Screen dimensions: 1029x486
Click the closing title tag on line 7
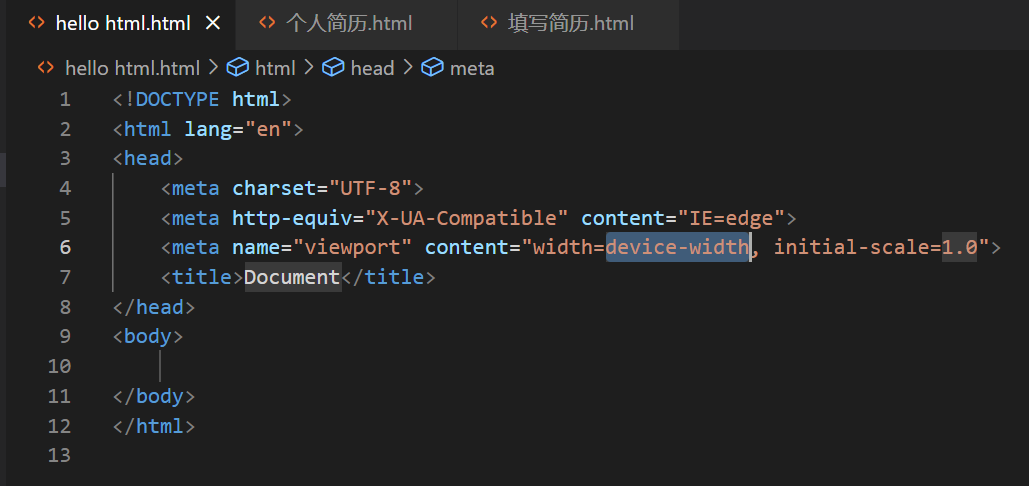pos(388,277)
